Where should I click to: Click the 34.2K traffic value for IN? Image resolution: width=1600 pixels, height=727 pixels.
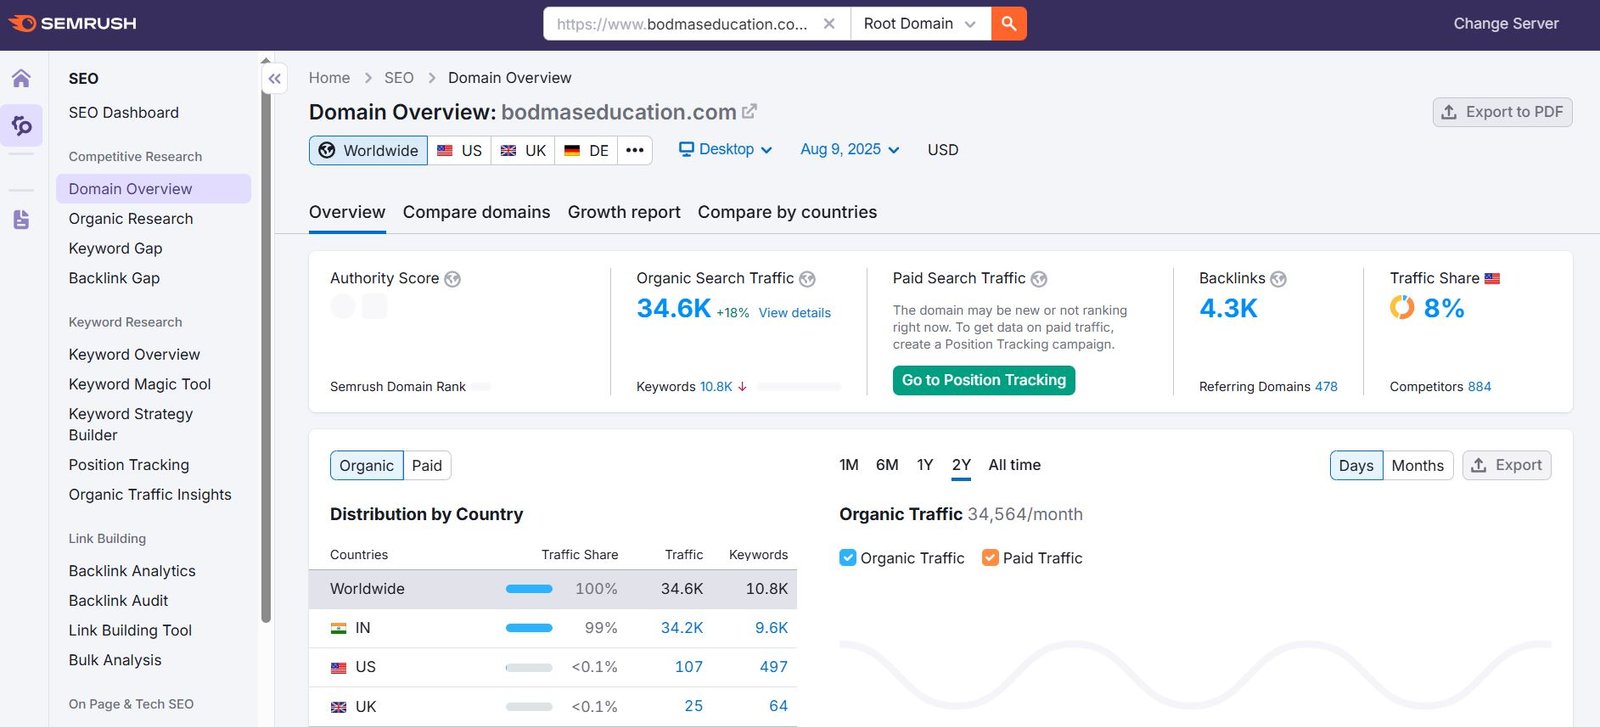coord(682,628)
